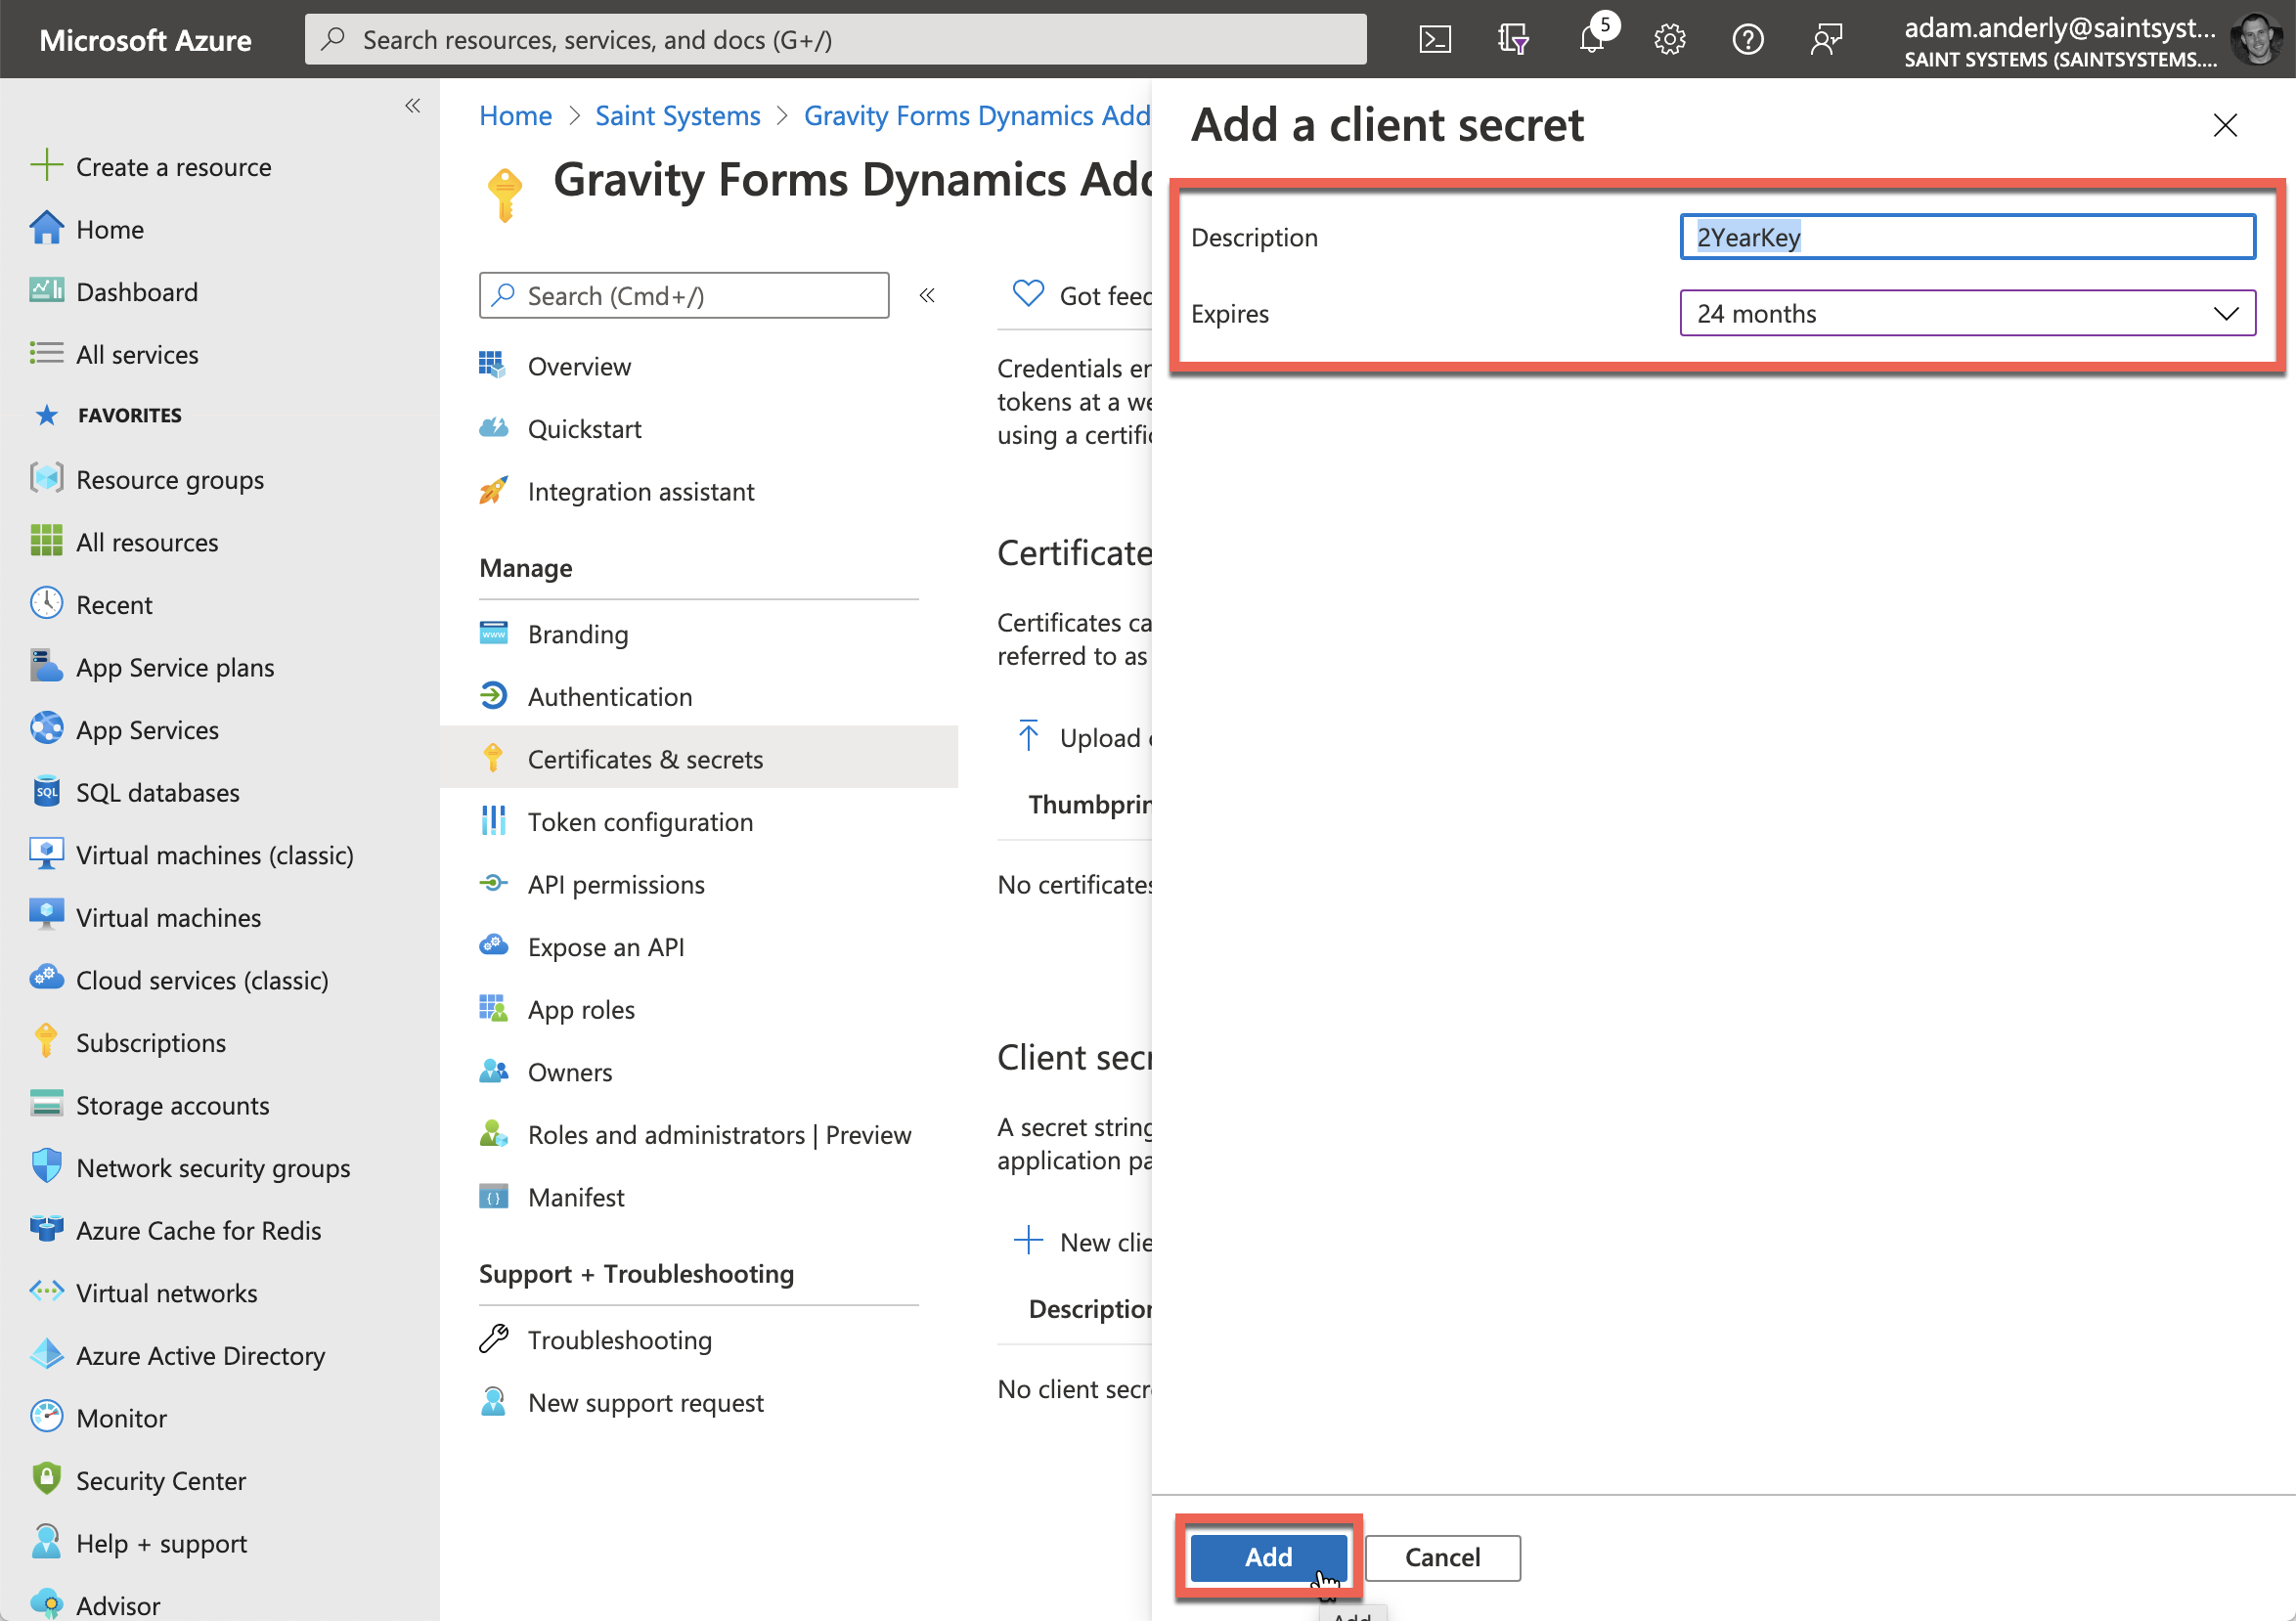Click the Storage accounts icon
Screen dimensions: 2296x1621
tap(46, 1104)
